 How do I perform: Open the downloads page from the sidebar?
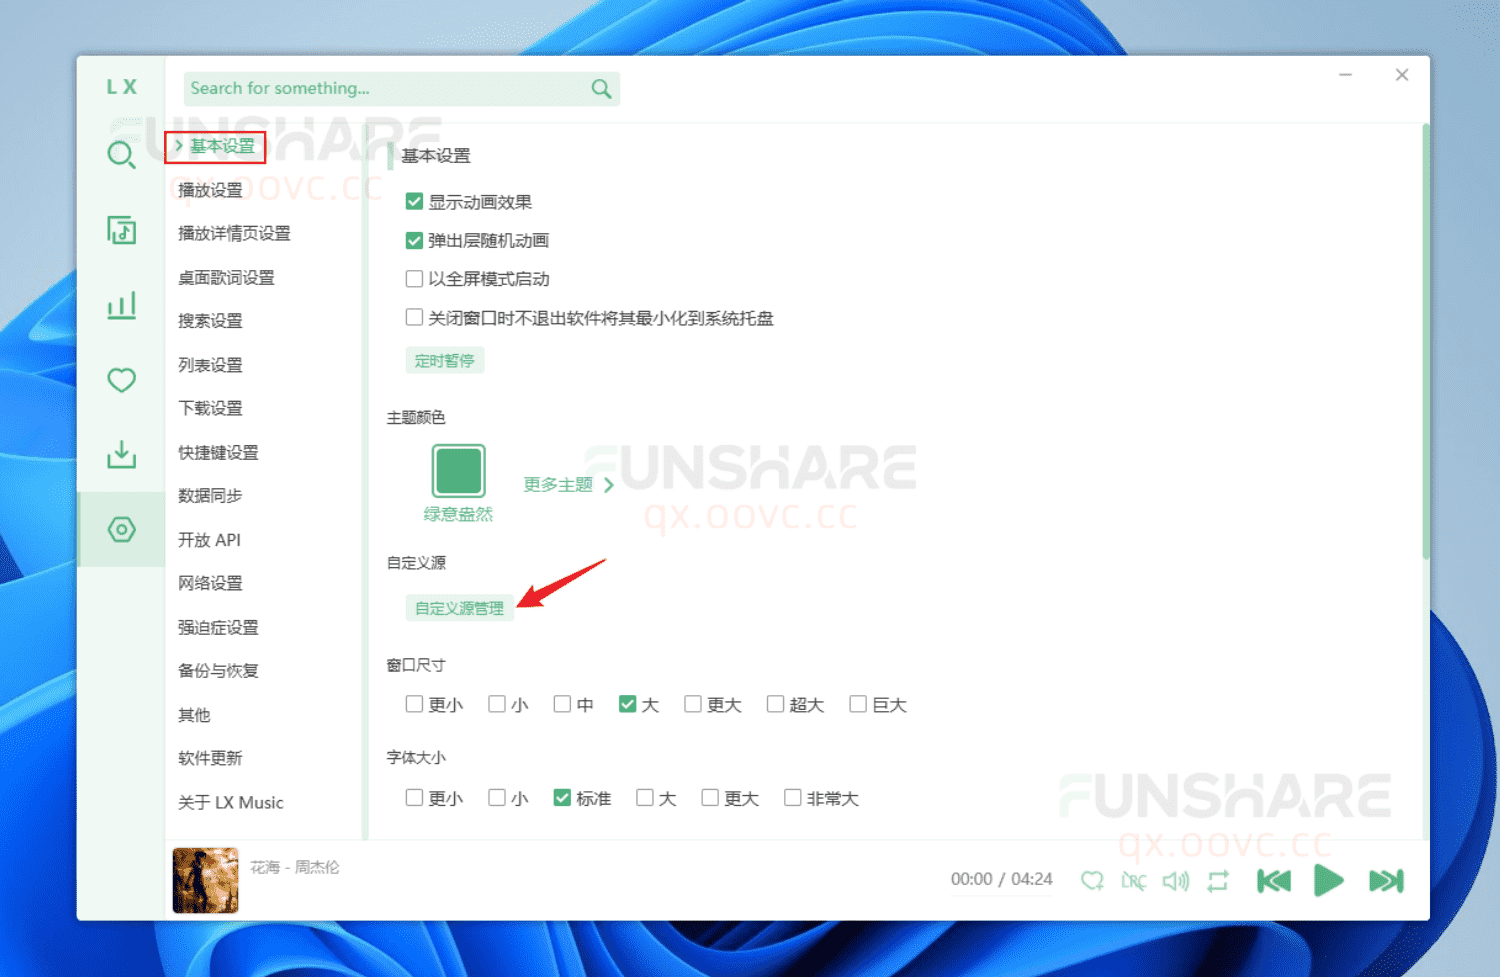(121, 454)
